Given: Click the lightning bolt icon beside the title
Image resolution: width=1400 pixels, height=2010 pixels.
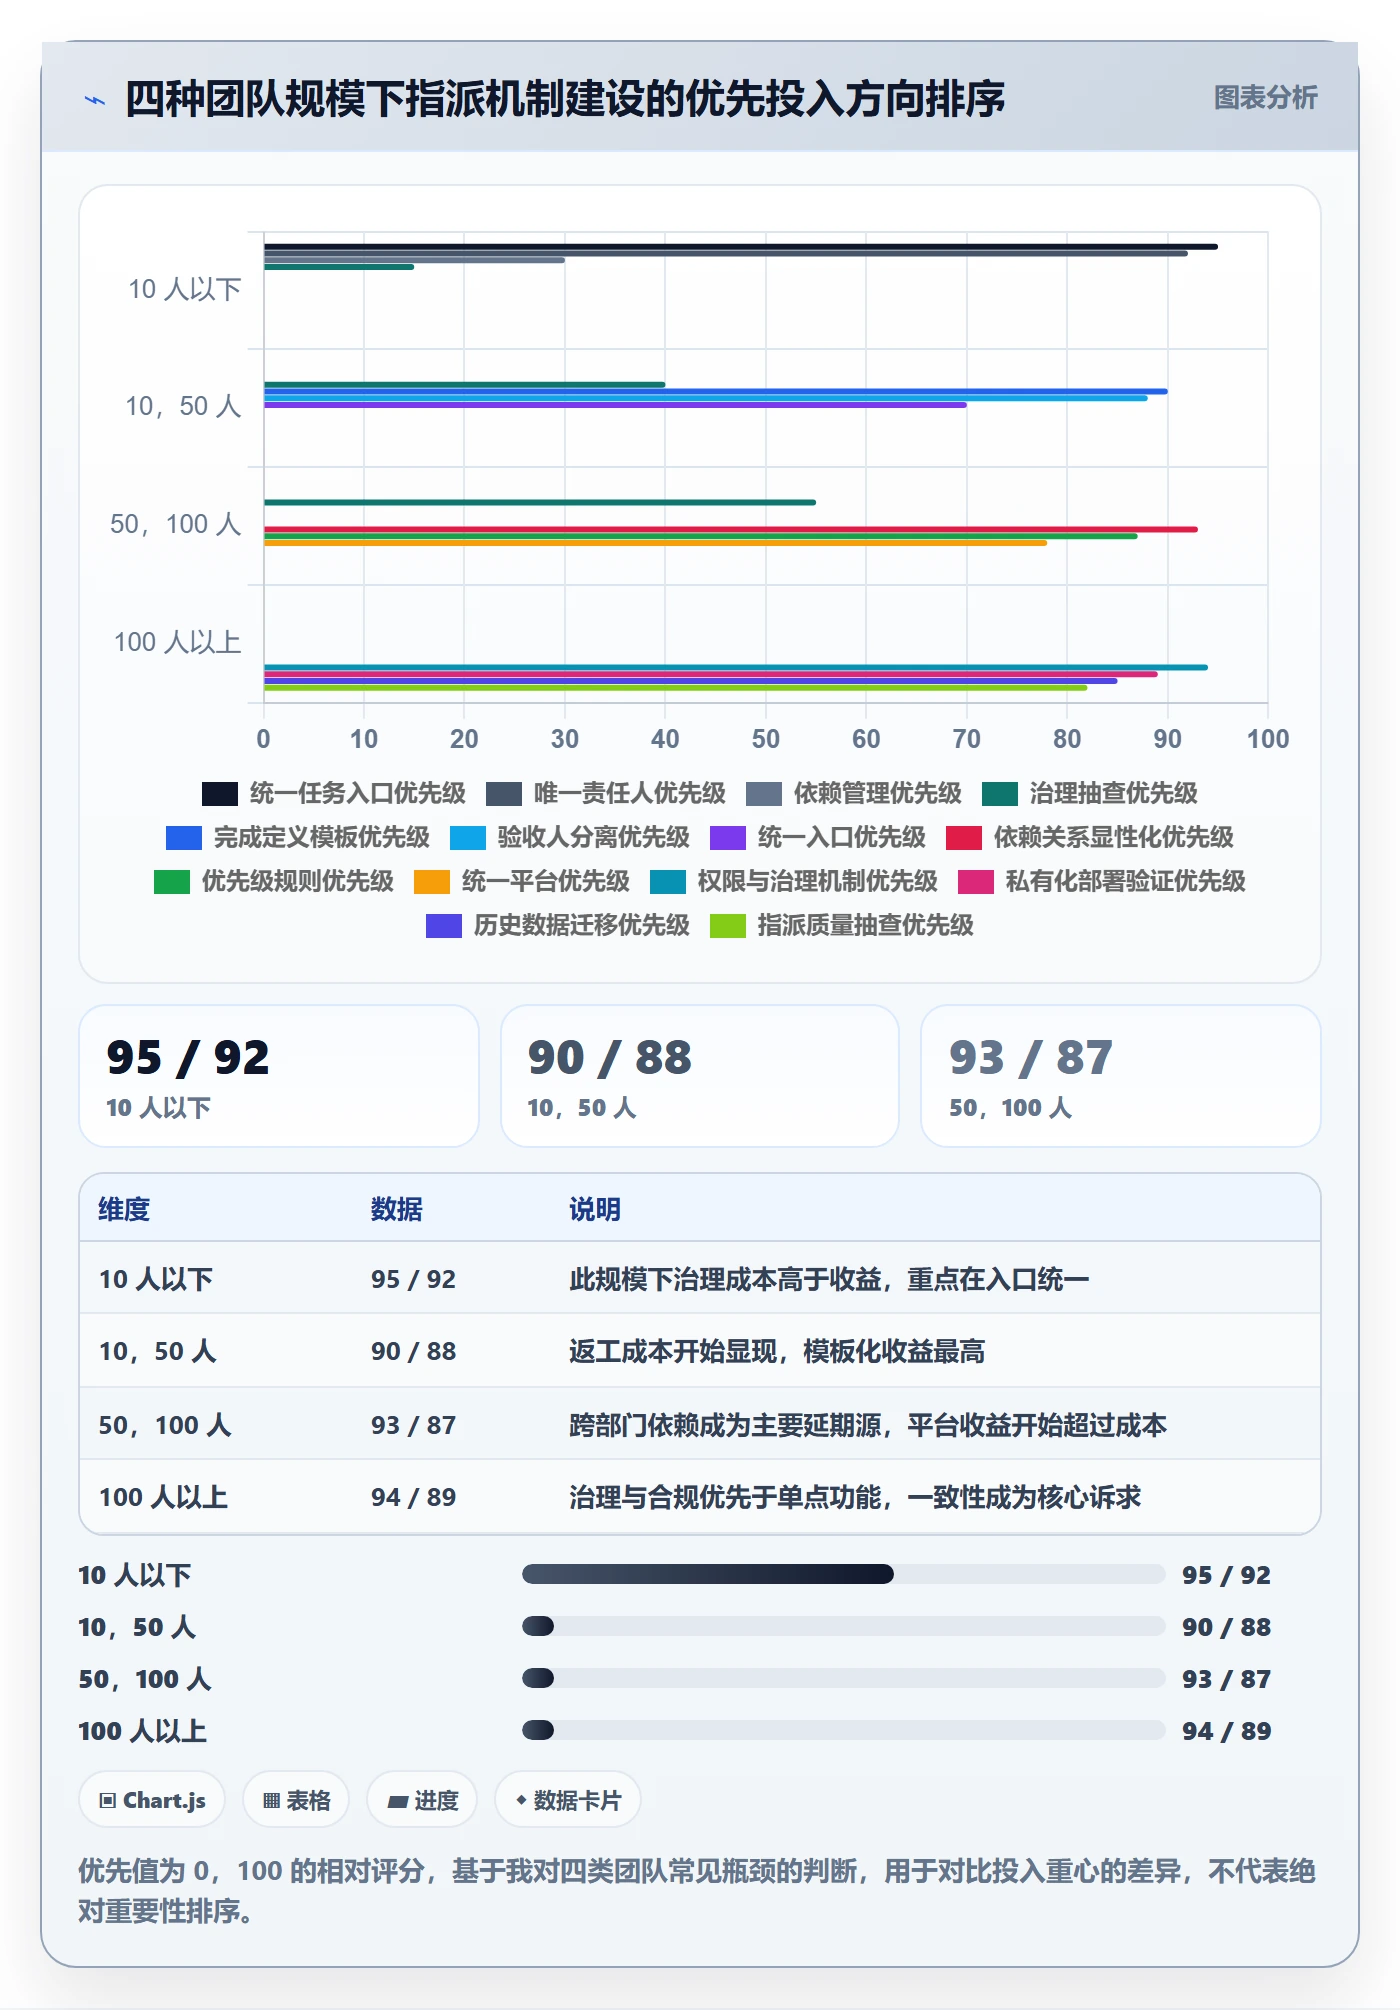Looking at the screenshot, I should coord(95,100).
